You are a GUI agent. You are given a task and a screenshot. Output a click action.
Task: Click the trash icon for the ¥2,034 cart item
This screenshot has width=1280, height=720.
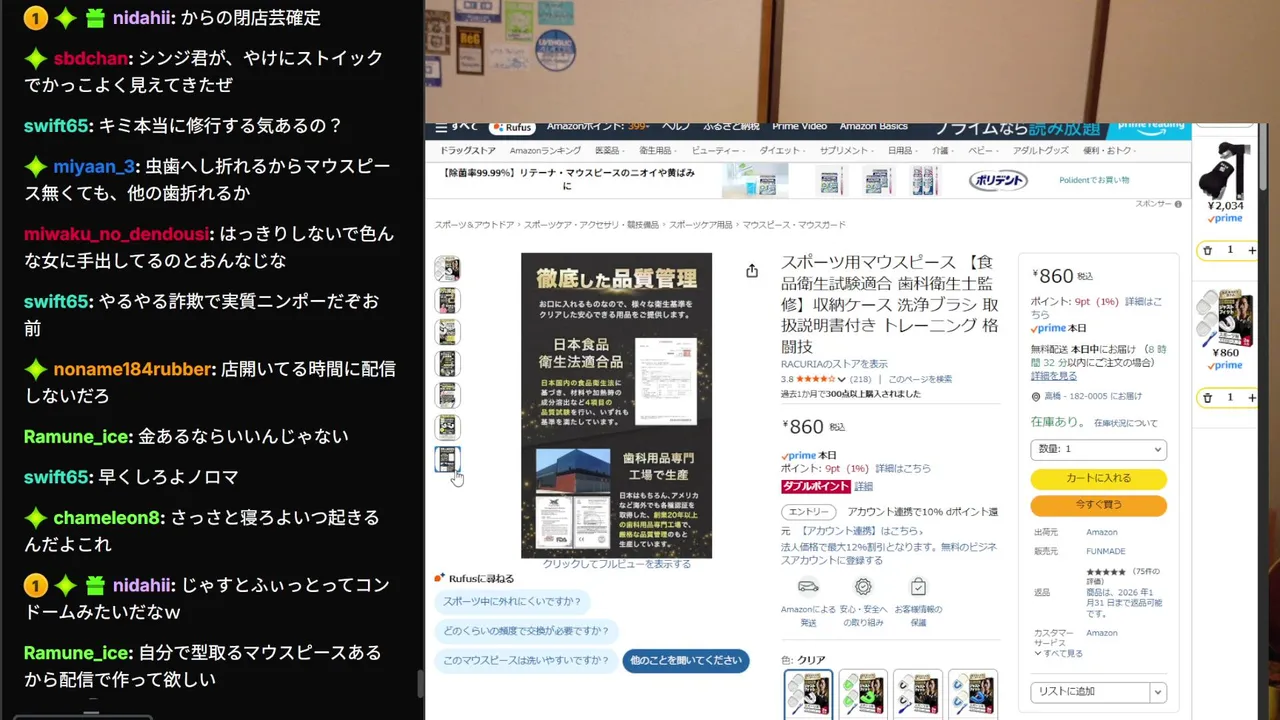coord(1207,250)
